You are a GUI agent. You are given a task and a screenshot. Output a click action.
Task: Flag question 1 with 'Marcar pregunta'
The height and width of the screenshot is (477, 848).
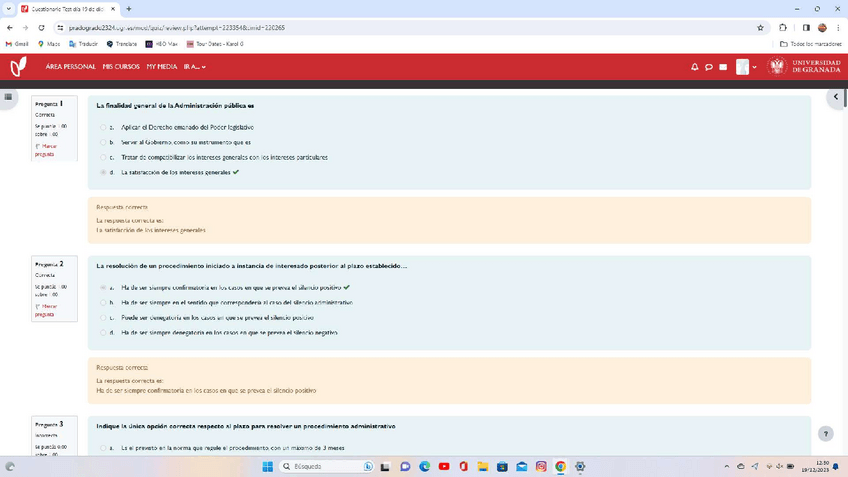pos(46,150)
